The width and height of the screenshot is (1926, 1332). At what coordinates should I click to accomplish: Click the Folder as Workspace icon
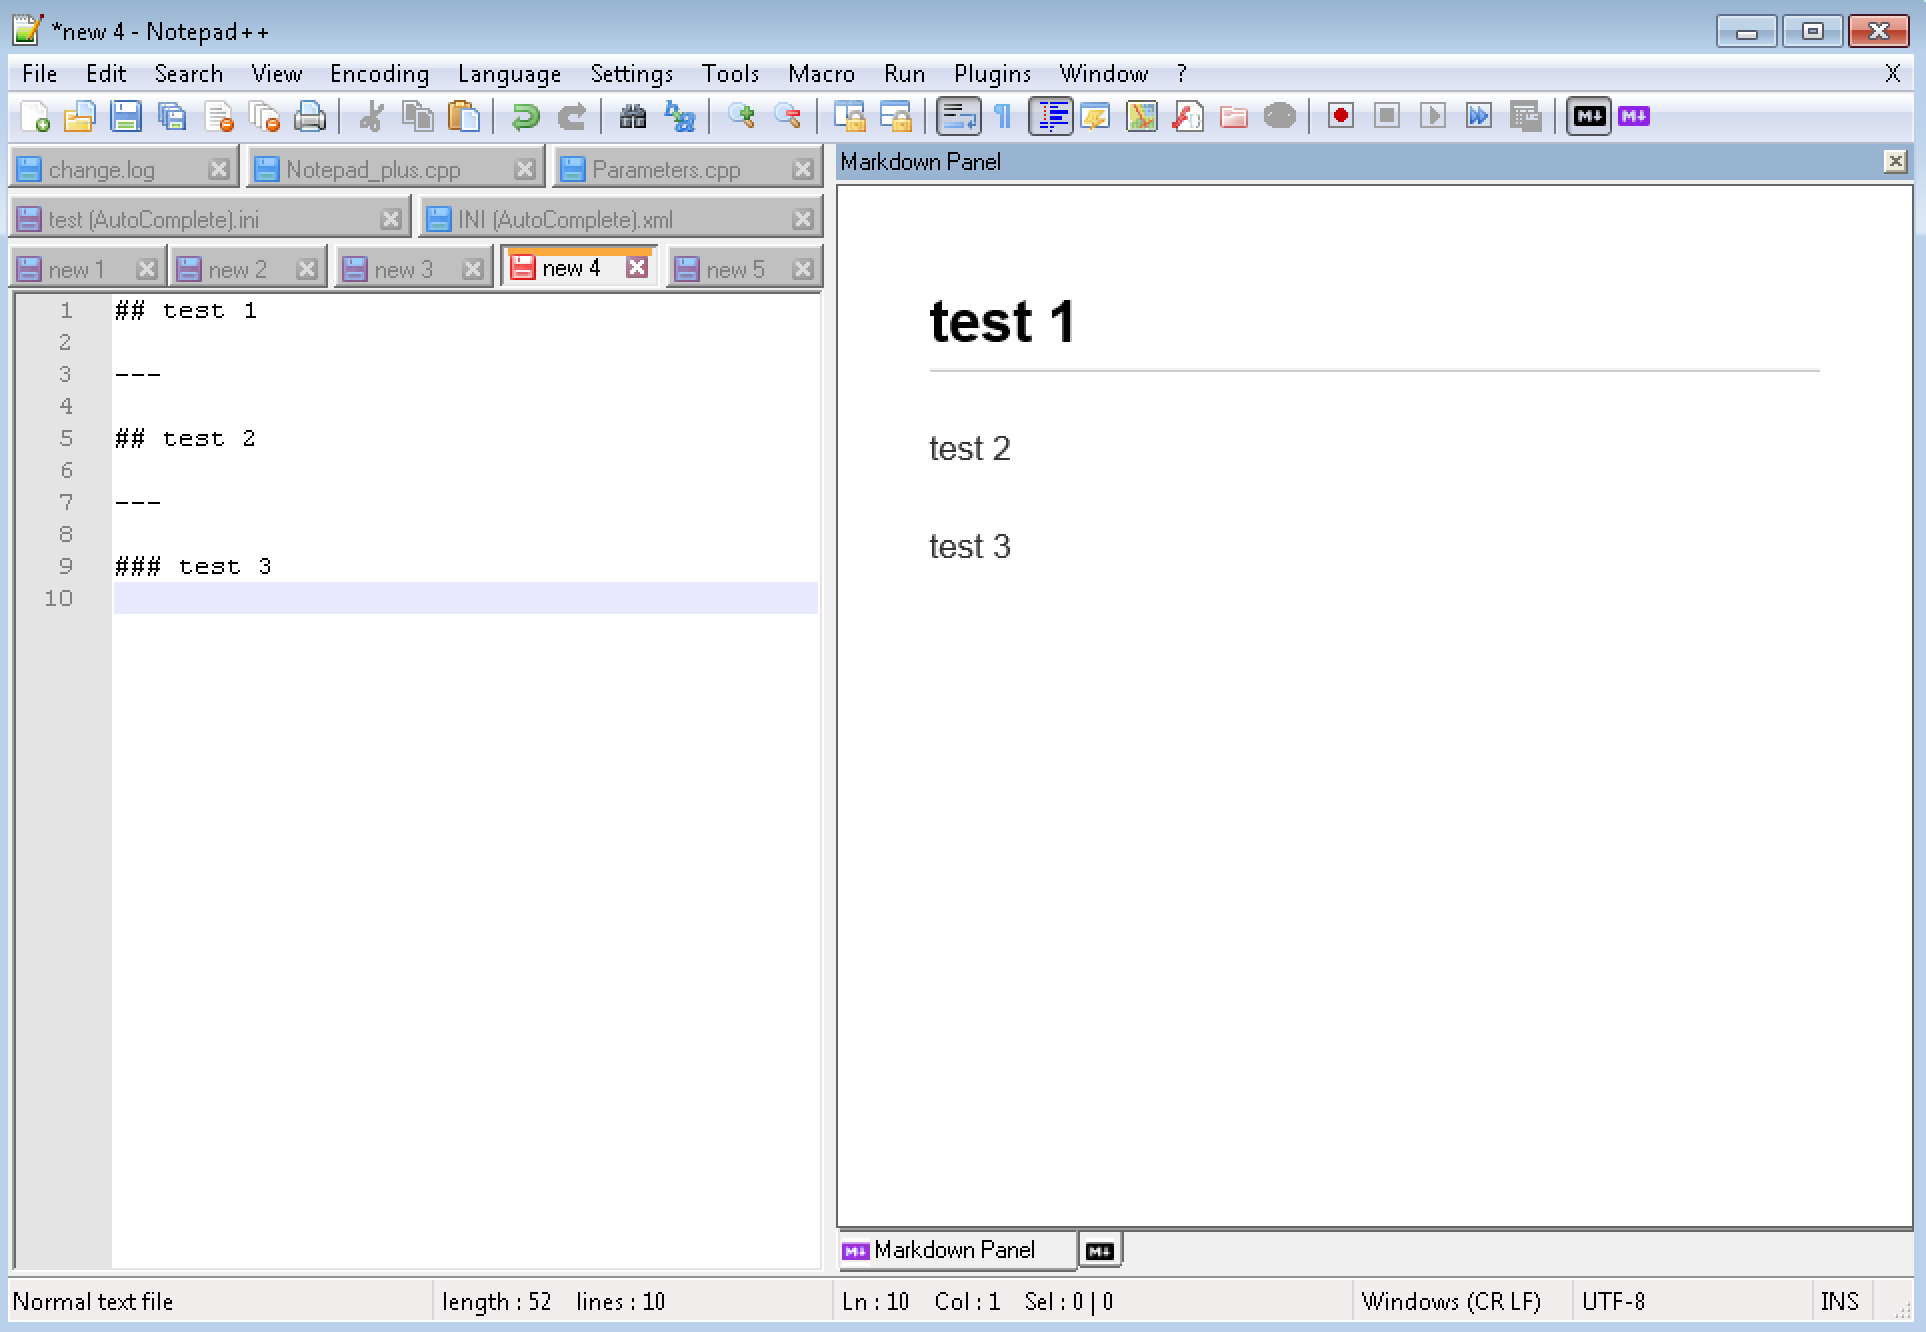point(1234,117)
